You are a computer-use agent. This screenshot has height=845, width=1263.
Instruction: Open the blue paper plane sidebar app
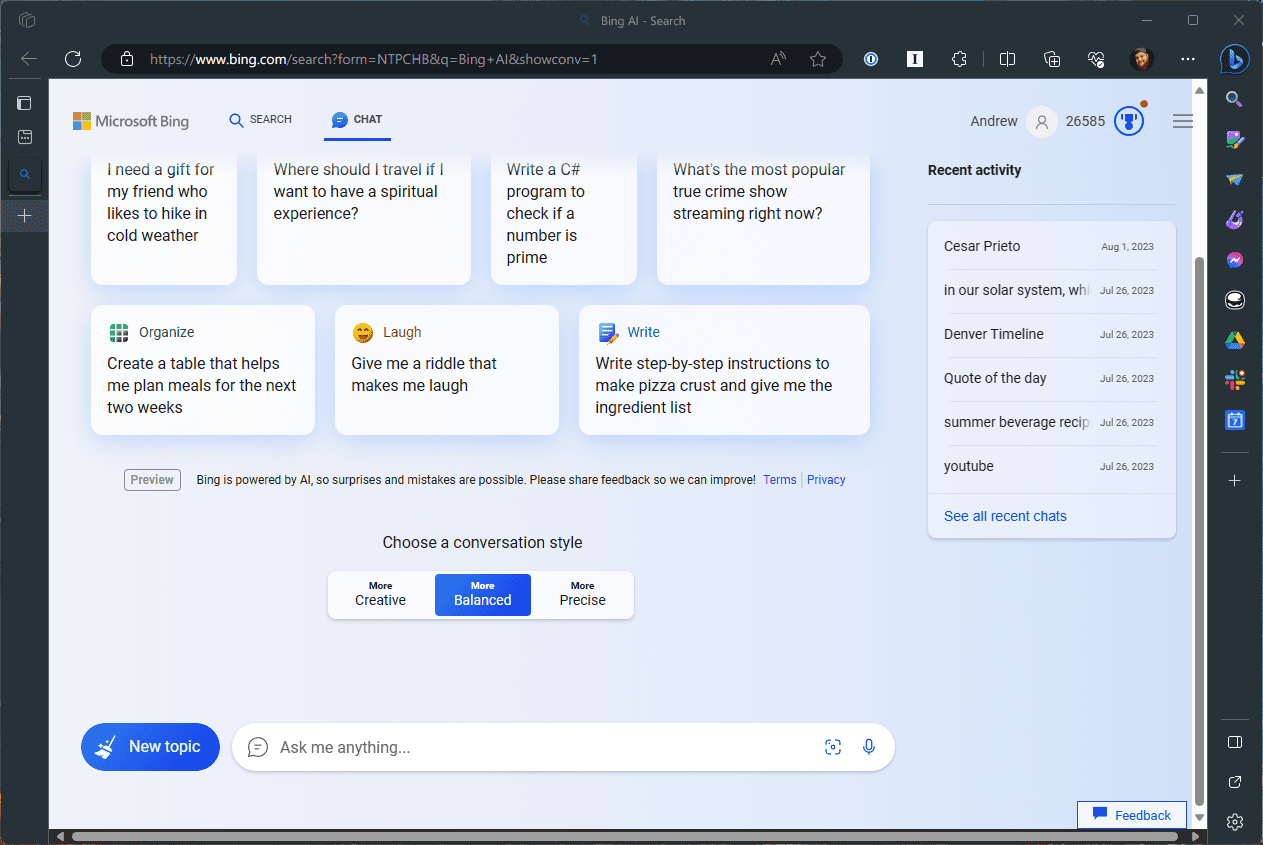coord(1234,180)
